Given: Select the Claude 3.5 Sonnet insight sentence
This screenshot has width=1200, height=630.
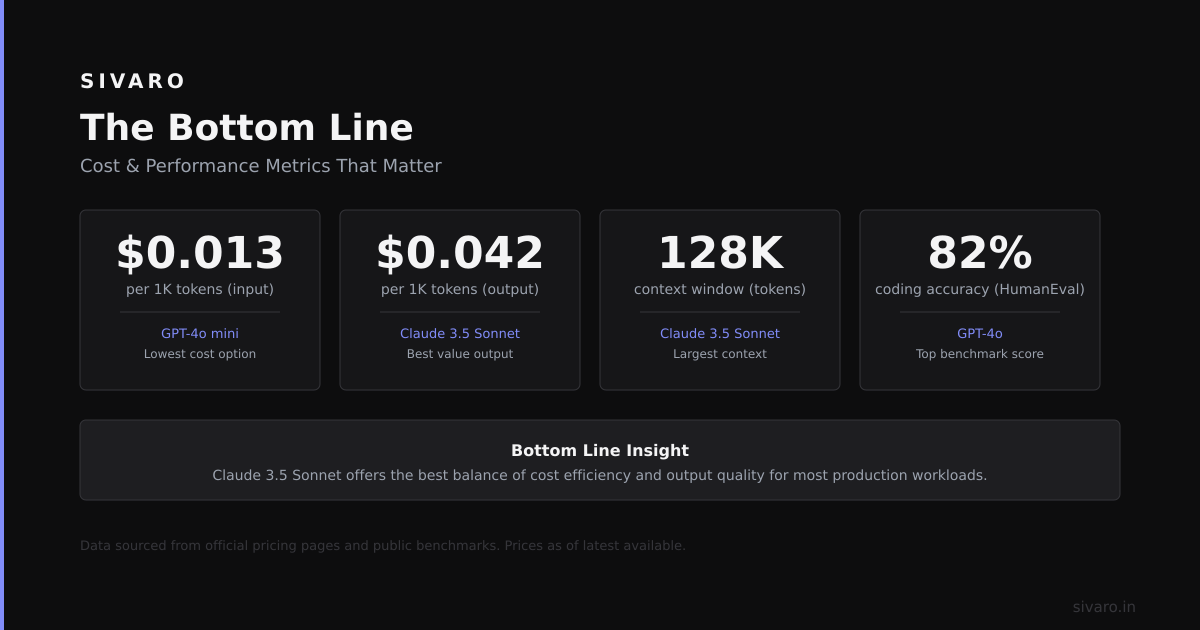Looking at the screenshot, I should point(600,475).
